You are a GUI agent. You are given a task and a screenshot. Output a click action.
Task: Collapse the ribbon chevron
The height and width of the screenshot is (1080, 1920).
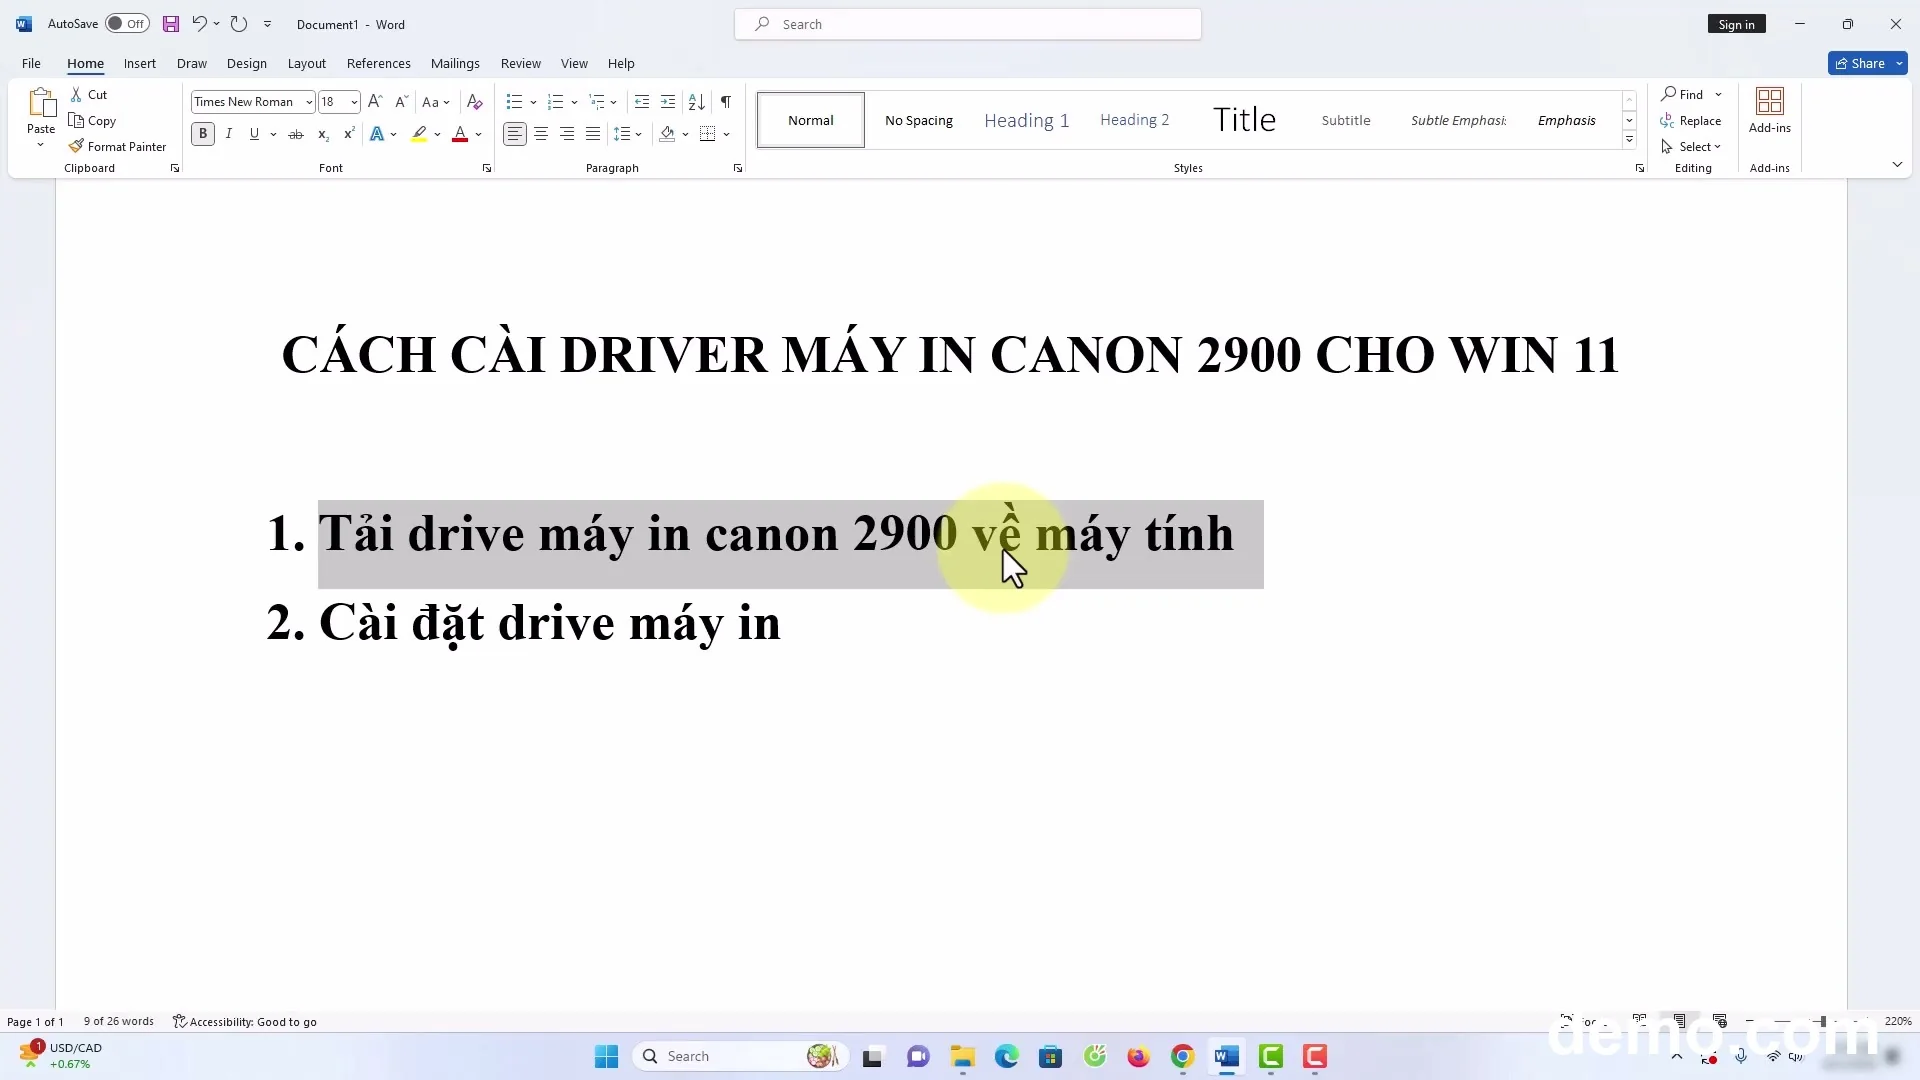(x=1897, y=164)
